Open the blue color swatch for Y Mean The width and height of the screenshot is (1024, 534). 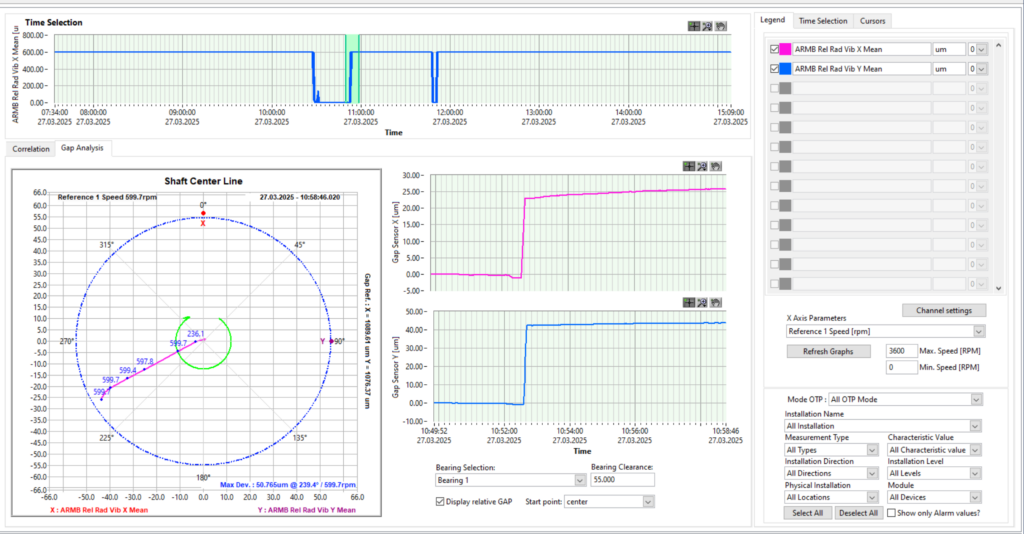pos(786,69)
